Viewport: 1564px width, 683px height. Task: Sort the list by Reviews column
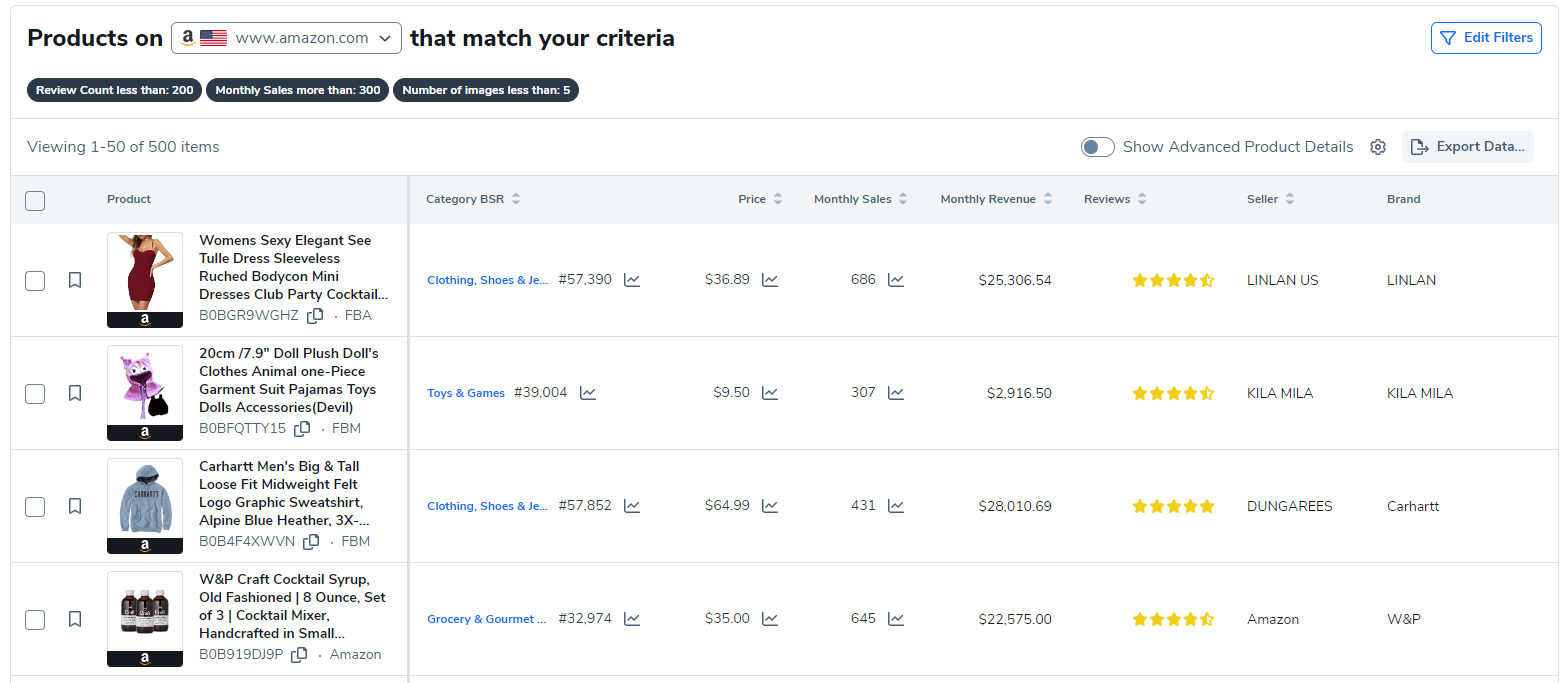coord(1114,199)
